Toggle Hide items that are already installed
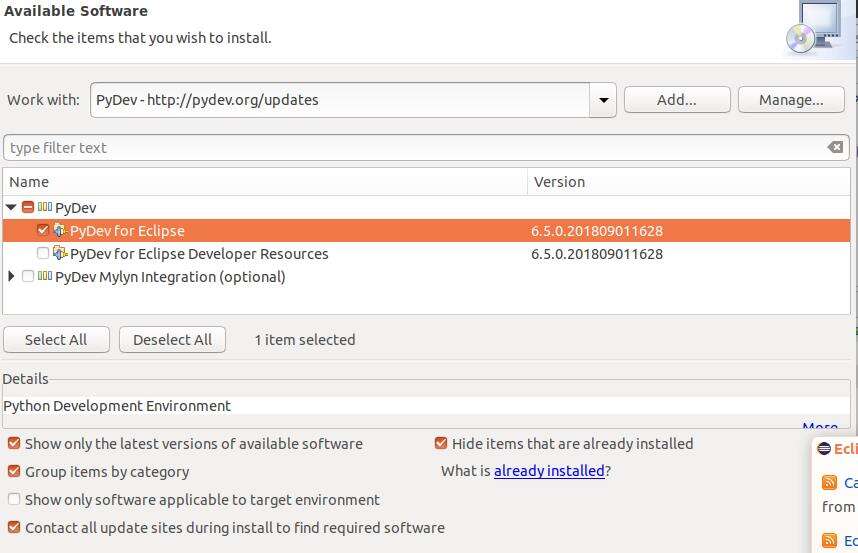Image resolution: width=858 pixels, height=553 pixels. [441, 443]
